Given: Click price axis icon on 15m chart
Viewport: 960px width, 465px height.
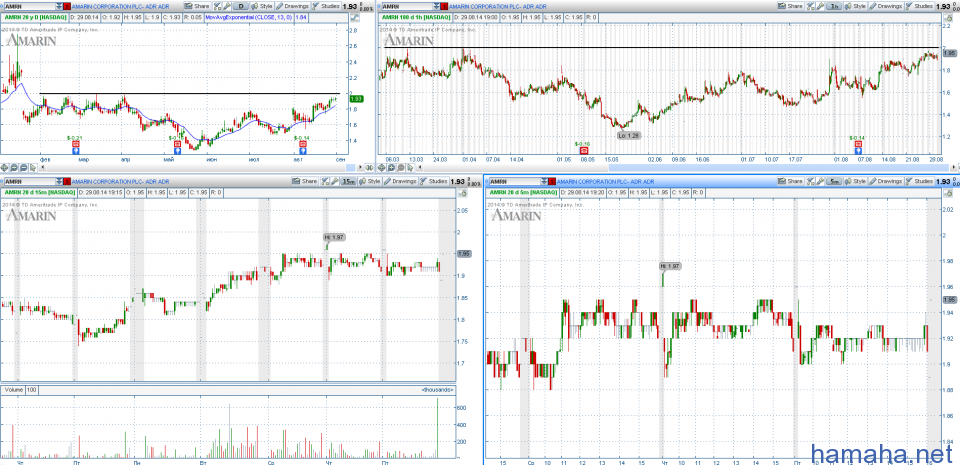Looking at the screenshot, I should [x=463, y=192].
